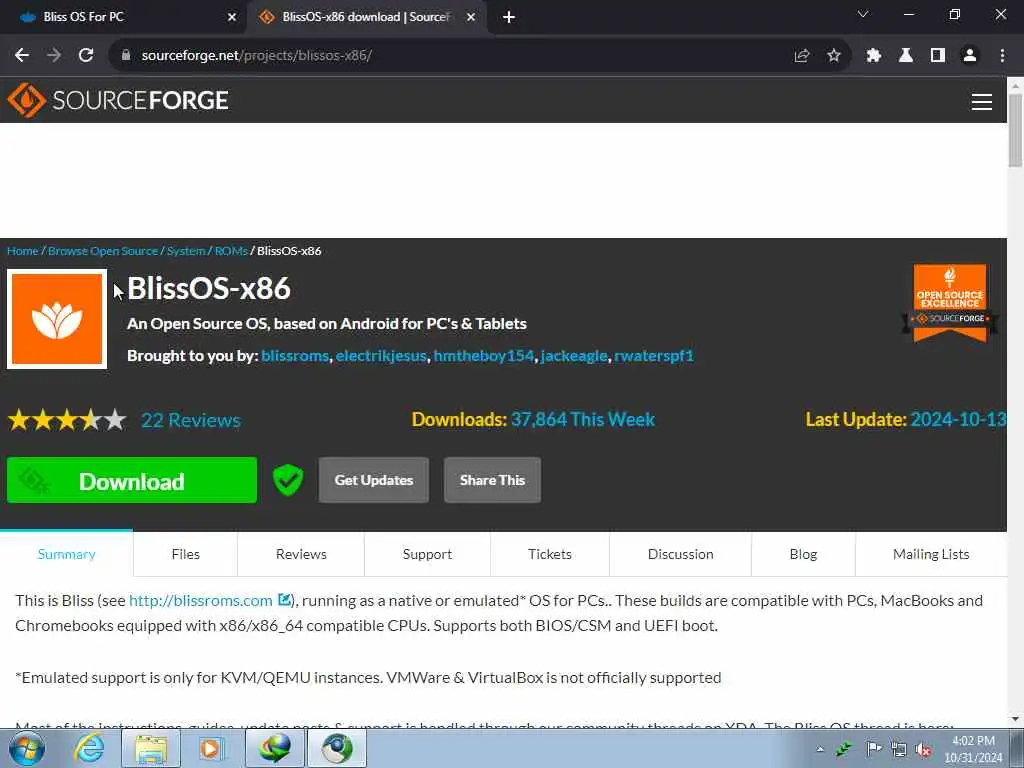Image resolution: width=1024 pixels, height=768 pixels.
Task: Open Chrome three-dot menu
Action: coord(1002,56)
